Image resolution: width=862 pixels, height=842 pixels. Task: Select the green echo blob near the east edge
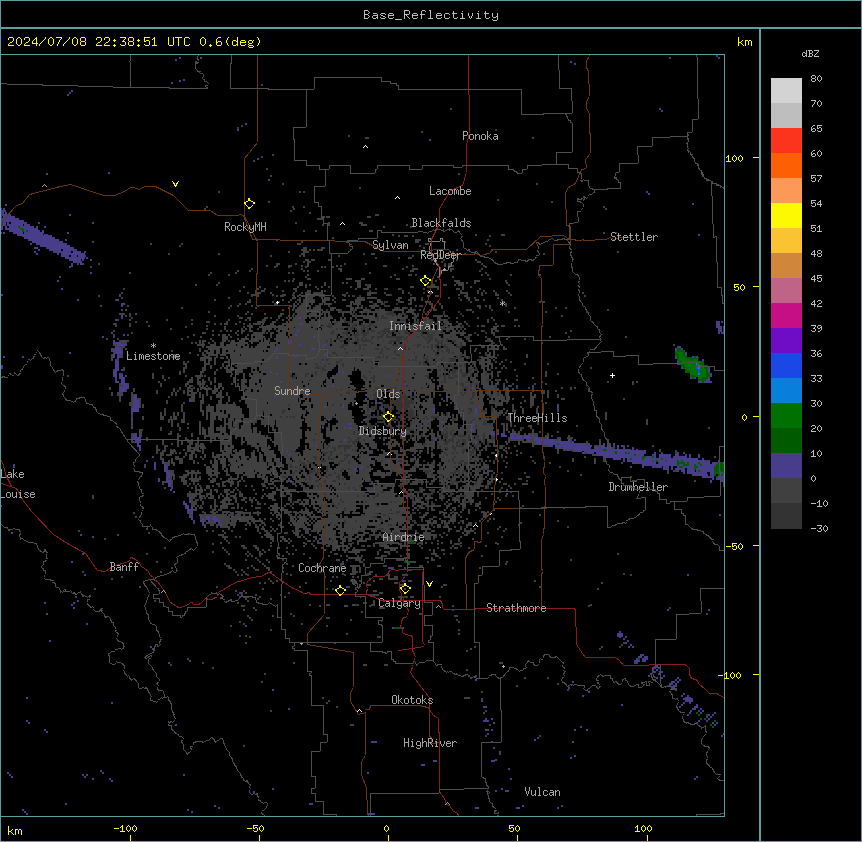coord(692,364)
